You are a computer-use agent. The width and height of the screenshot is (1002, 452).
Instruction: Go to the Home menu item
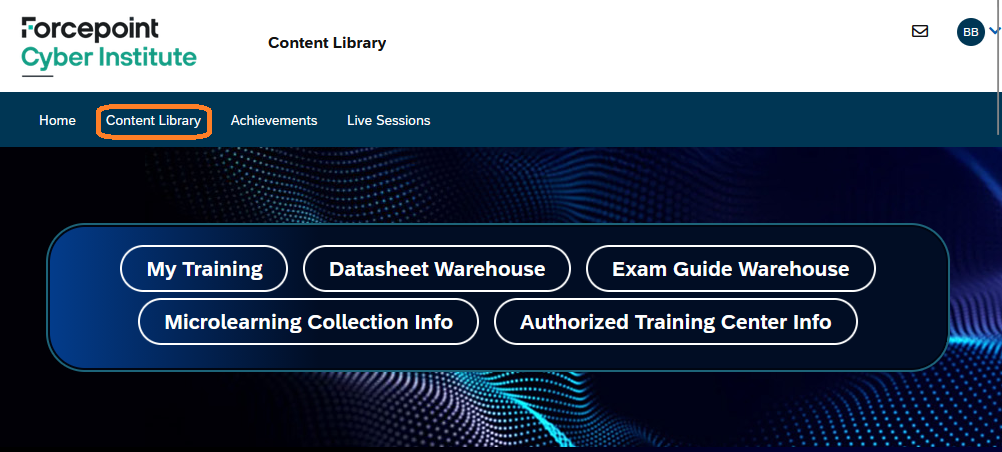pos(57,120)
